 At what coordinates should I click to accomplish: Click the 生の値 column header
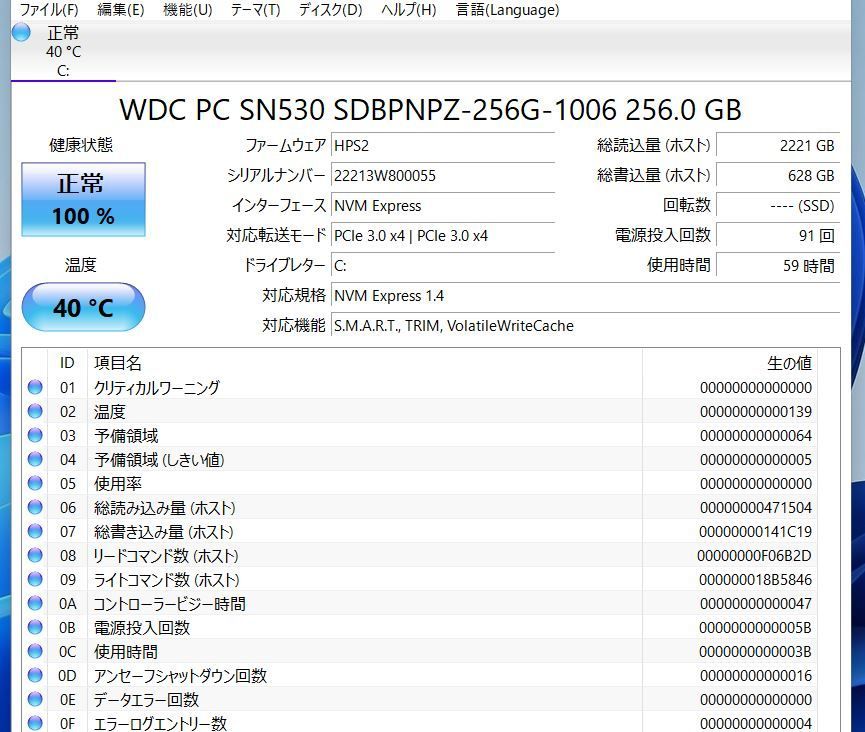[x=729, y=363]
